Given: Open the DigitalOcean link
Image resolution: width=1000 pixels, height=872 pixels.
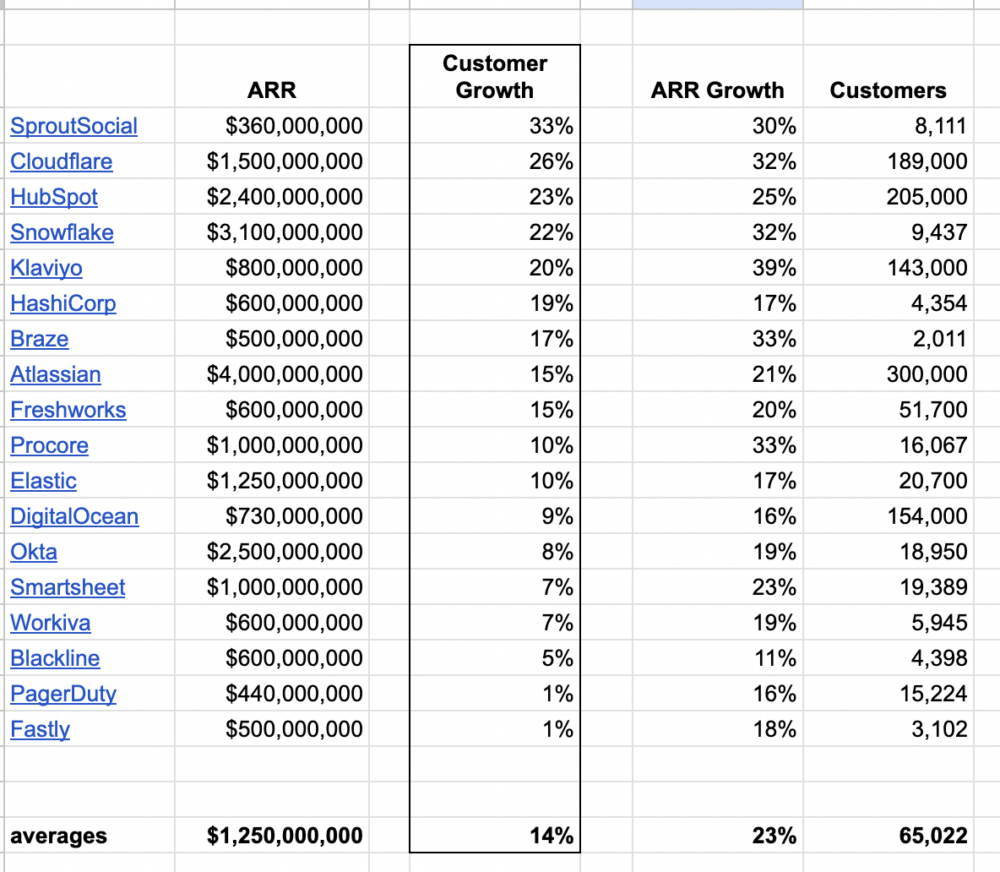Looking at the screenshot, I should [x=74, y=516].
